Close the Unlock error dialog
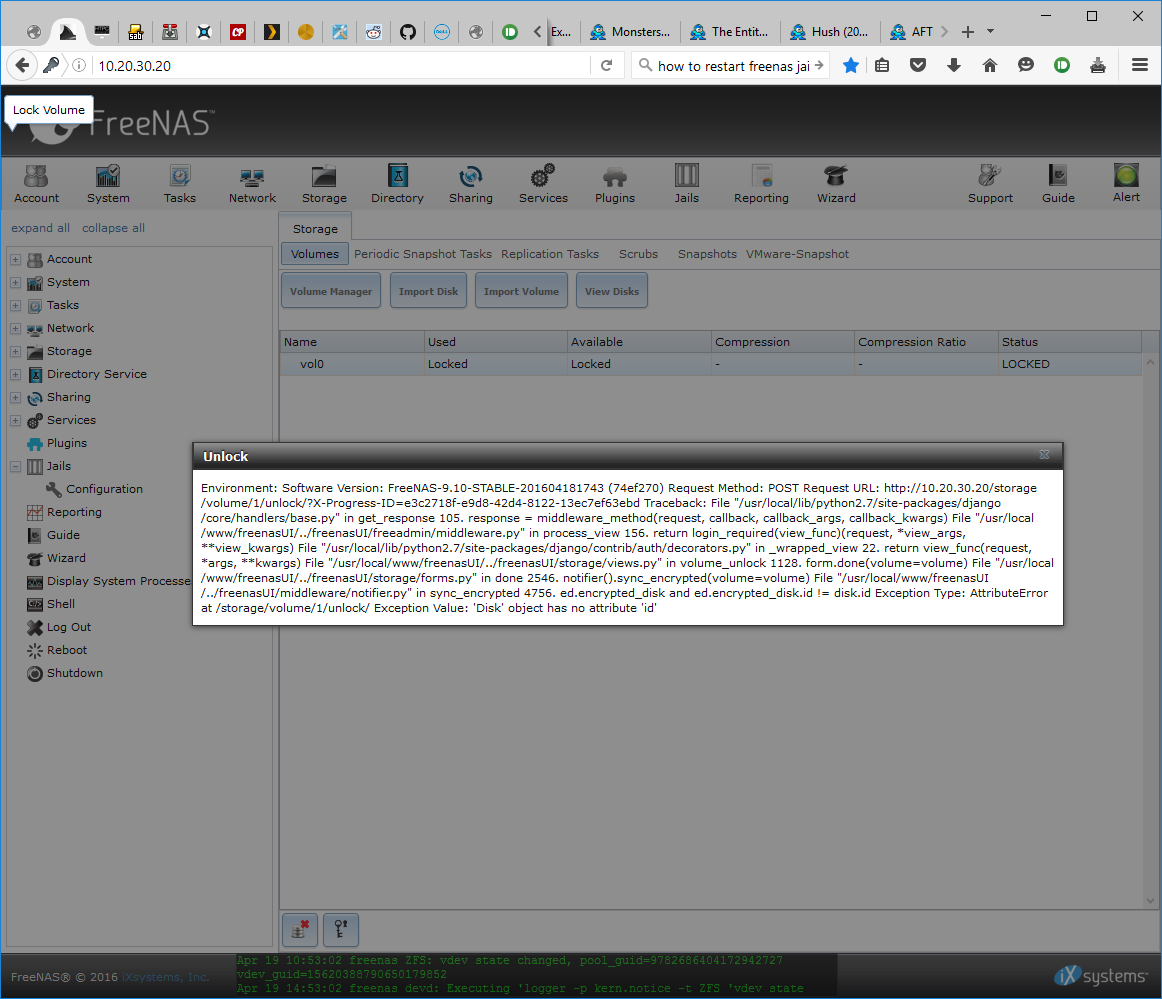1162x999 pixels. pos(1044,455)
